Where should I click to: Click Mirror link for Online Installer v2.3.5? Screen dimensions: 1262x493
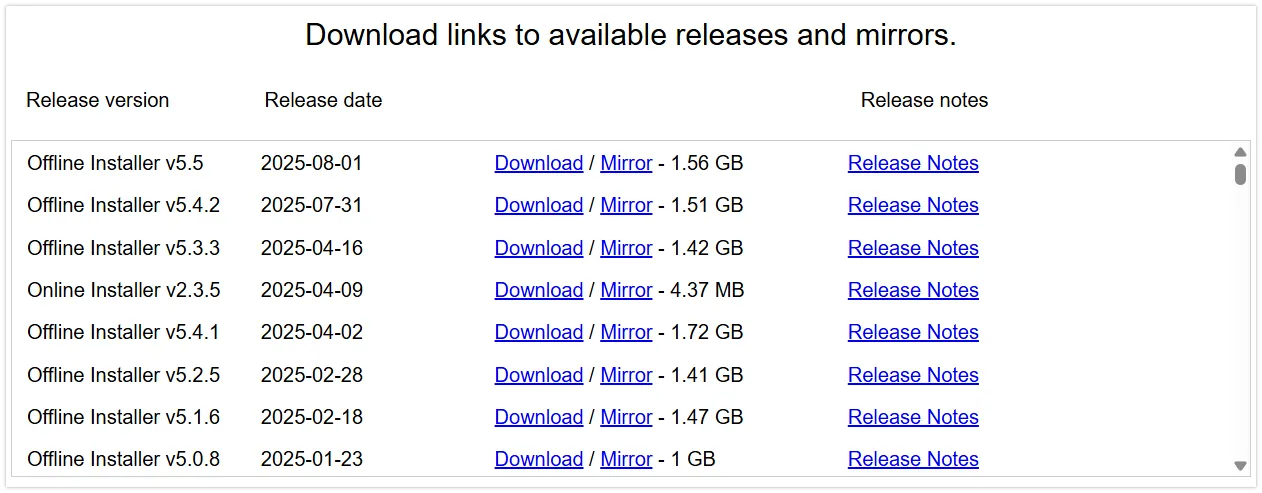coord(626,290)
